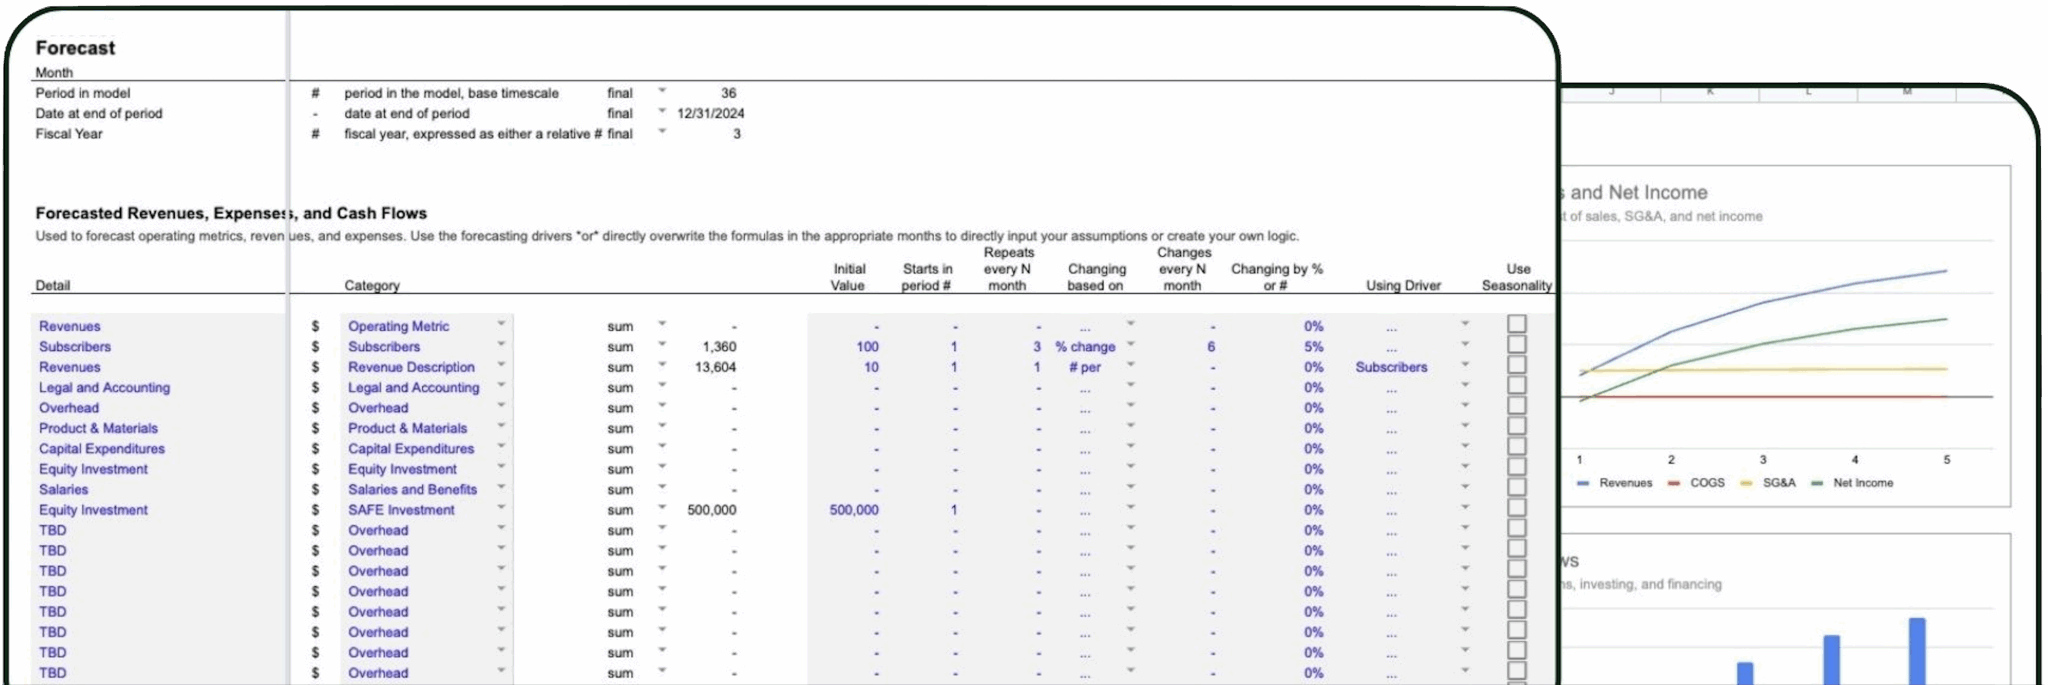Click the 5% changing-by cell
The image size is (2048, 685).
coord(1313,347)
